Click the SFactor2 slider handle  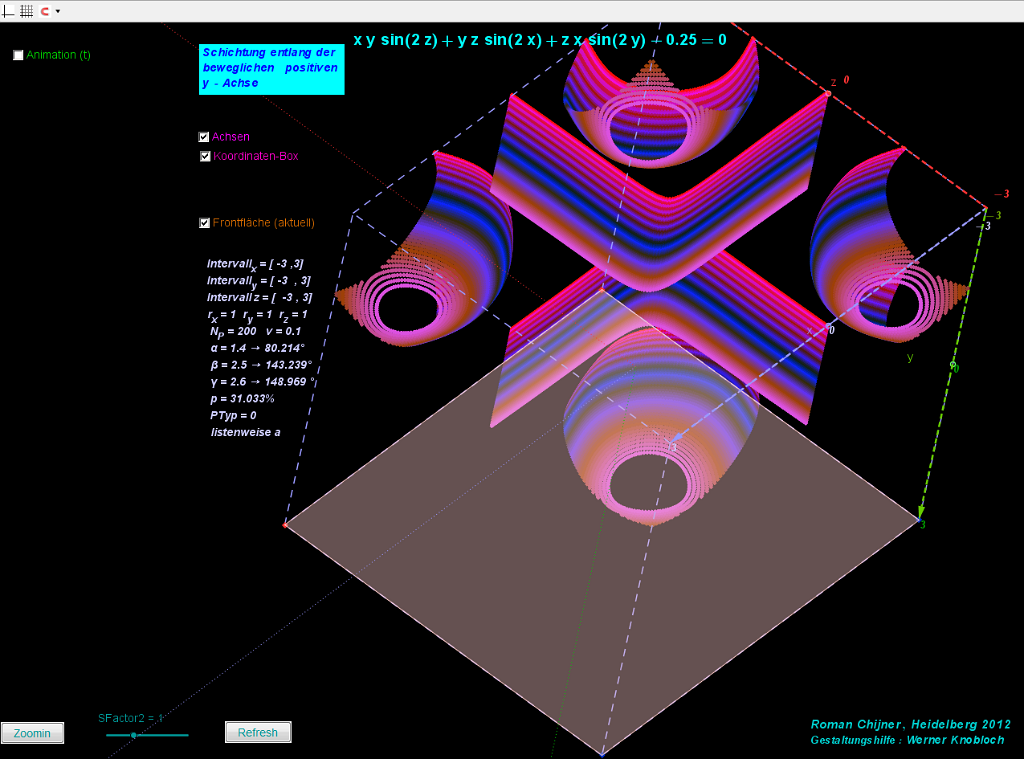click(x=133, y=735)
